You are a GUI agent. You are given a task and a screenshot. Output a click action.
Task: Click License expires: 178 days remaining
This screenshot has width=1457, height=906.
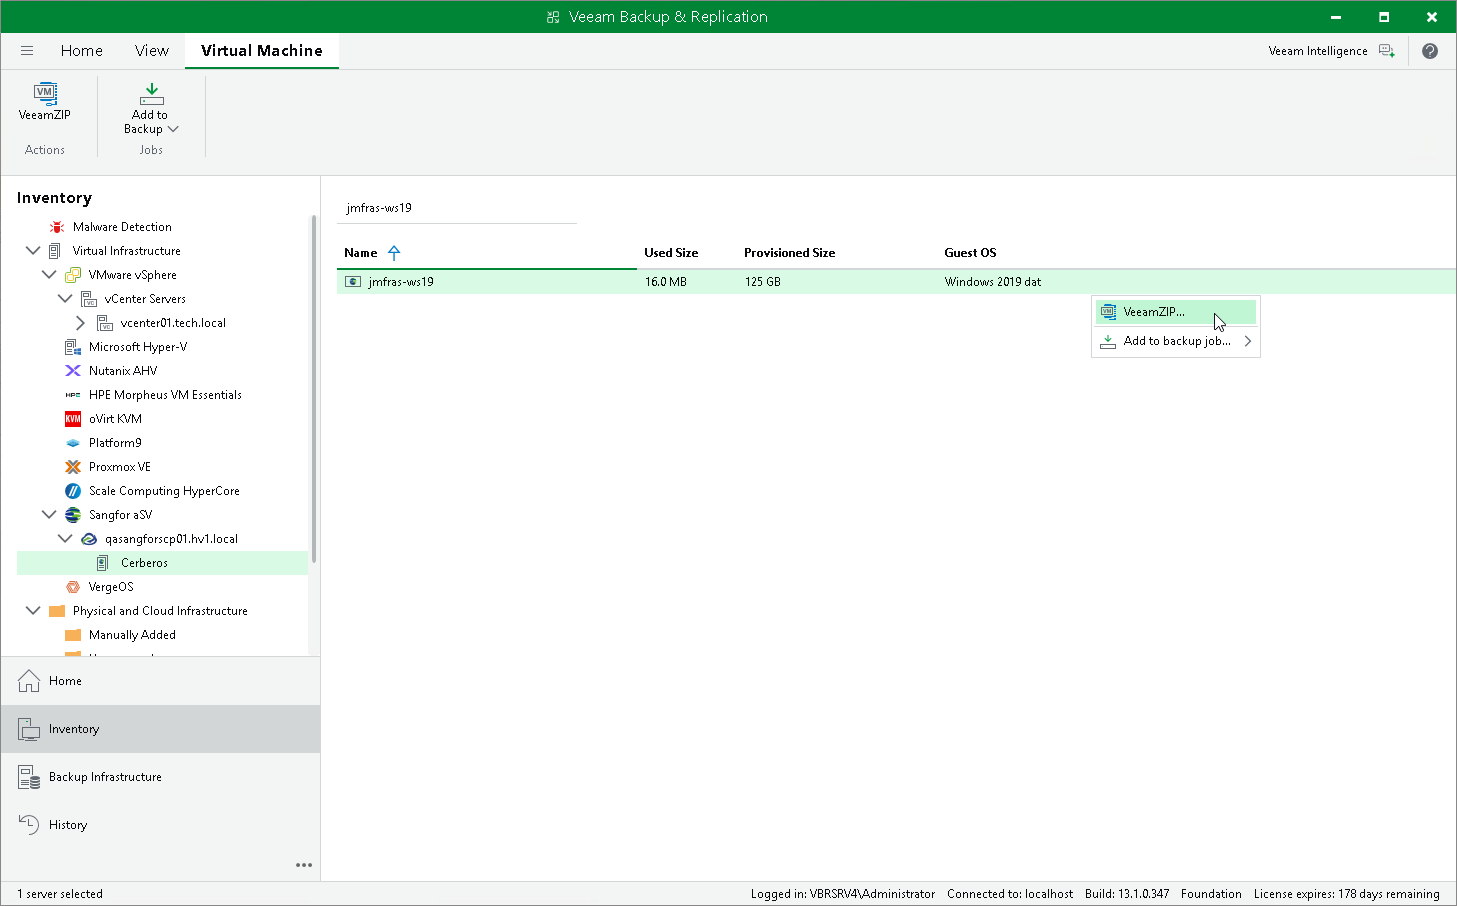(x=1347, y=894)
